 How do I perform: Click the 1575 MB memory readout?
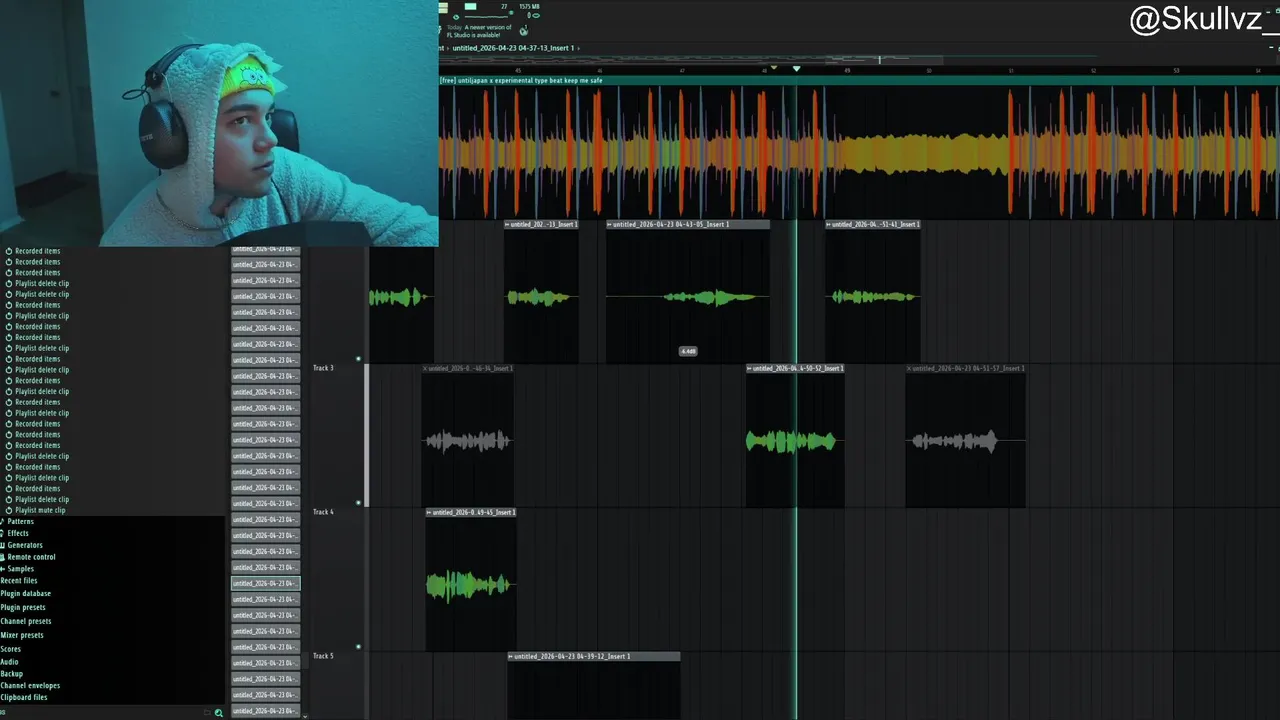click(530, 6)
